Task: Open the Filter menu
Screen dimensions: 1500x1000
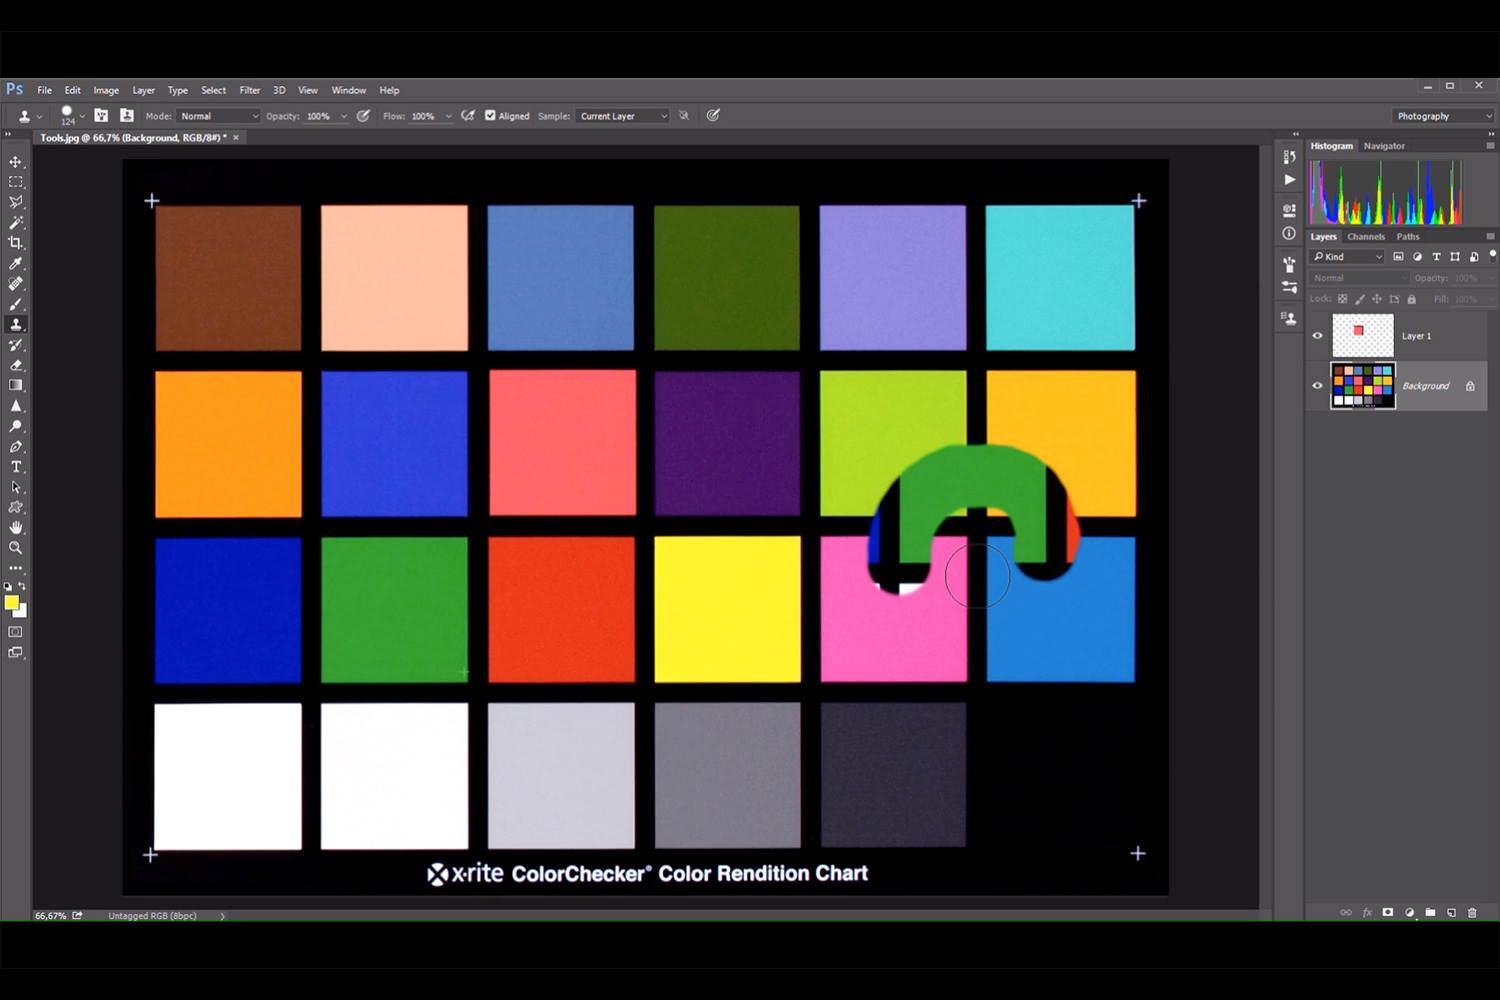Action: point(249,90)
